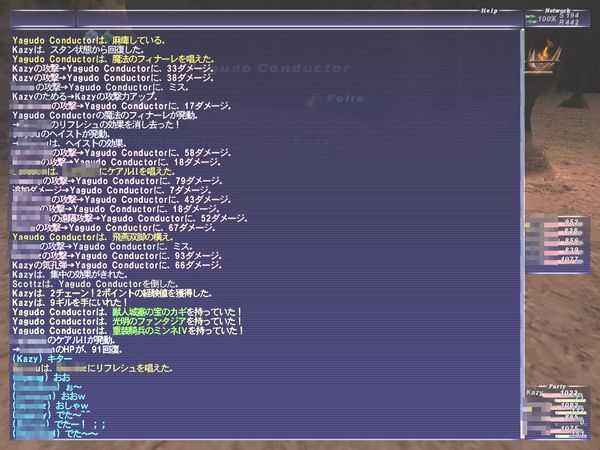Click the "(Kazy) キター" chat message

[x=40, y=358]
